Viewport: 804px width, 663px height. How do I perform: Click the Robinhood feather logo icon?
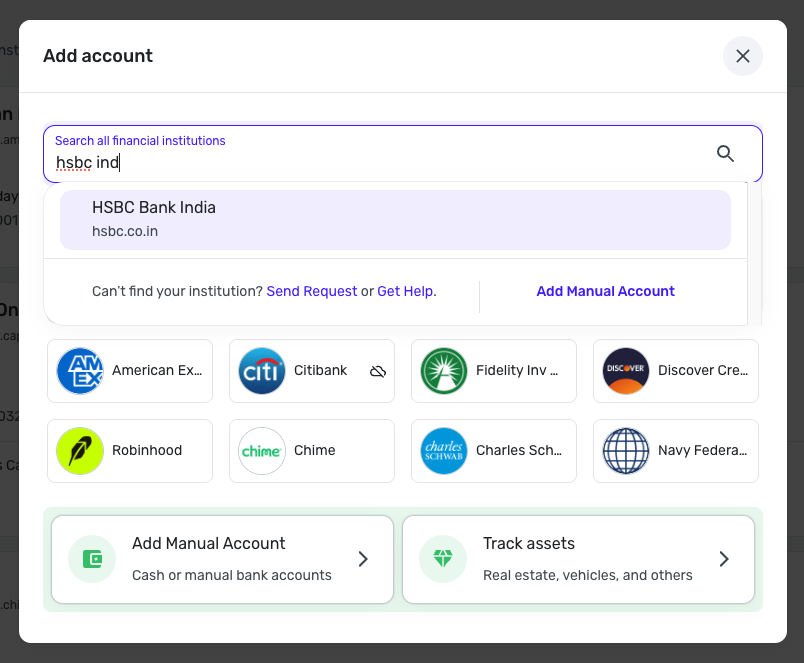[80, 451]
